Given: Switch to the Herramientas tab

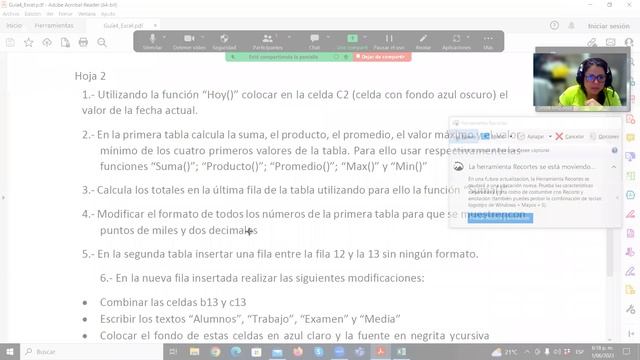Looking at the screenshot, I should point(54,25).
